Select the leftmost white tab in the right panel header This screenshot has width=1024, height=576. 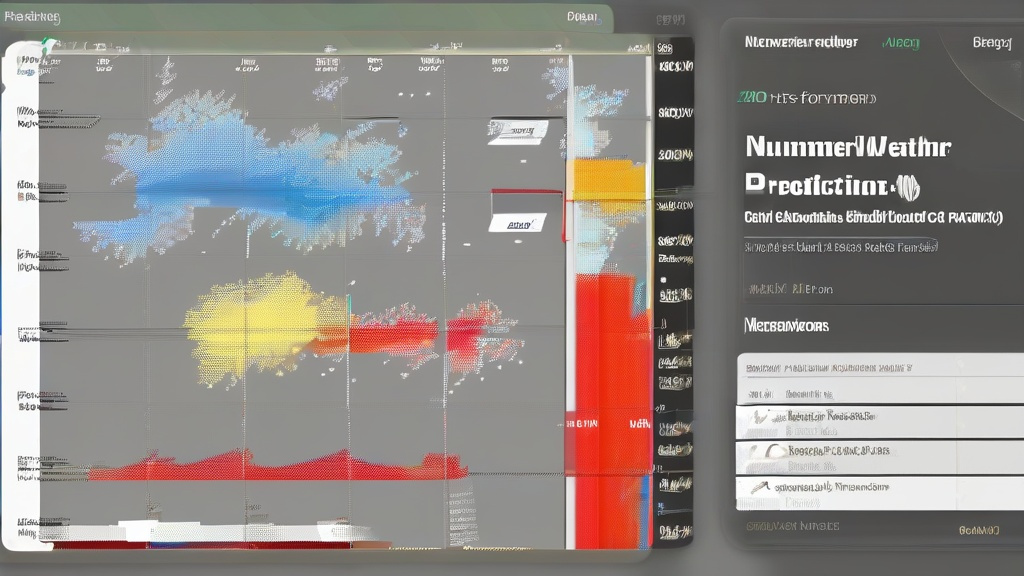point(801,42)
